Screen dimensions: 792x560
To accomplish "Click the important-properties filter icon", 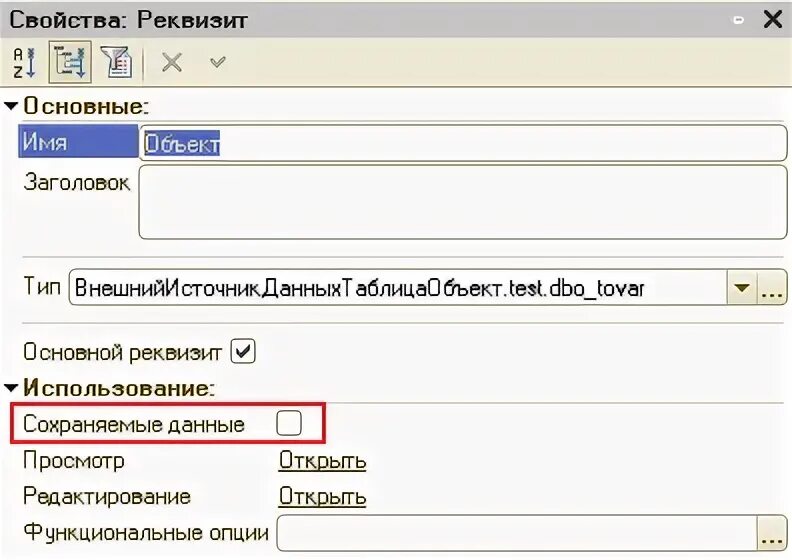I will (117, 62).
